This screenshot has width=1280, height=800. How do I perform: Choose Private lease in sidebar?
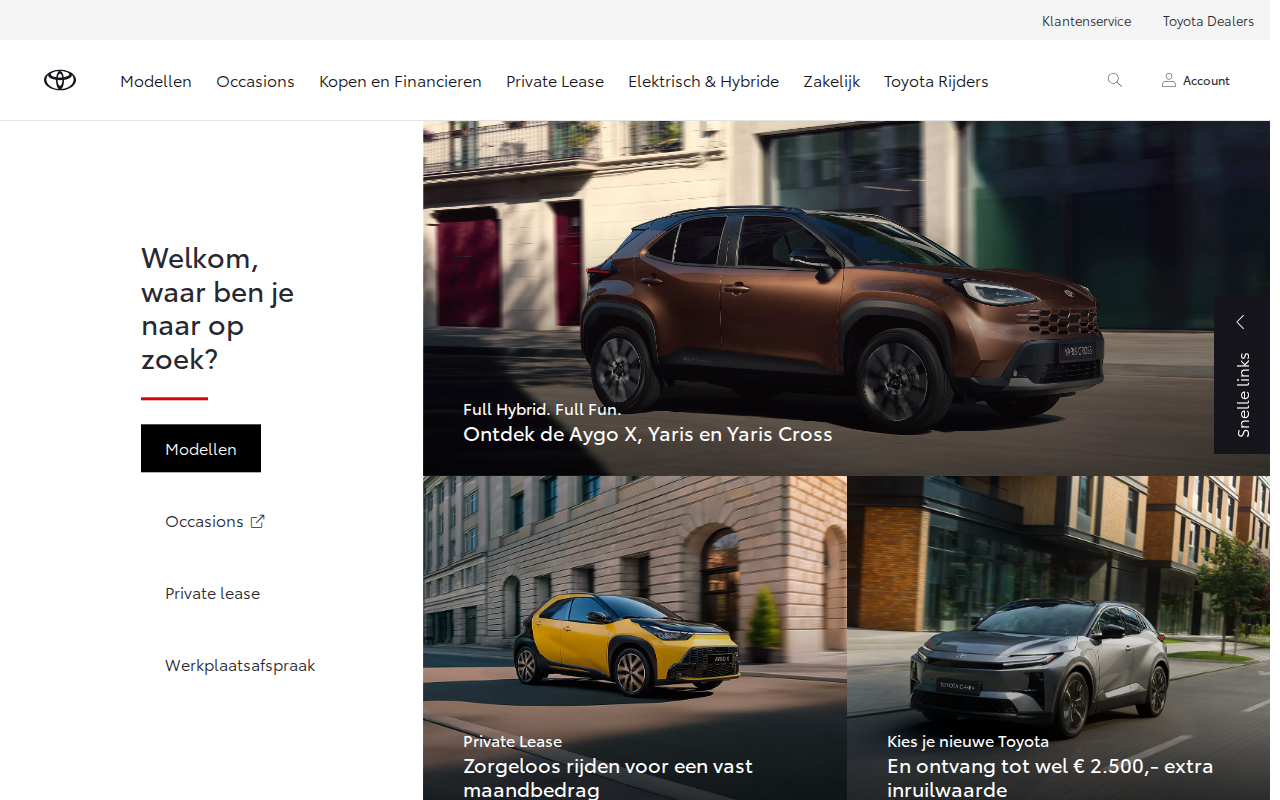click(x=212, y=593)
